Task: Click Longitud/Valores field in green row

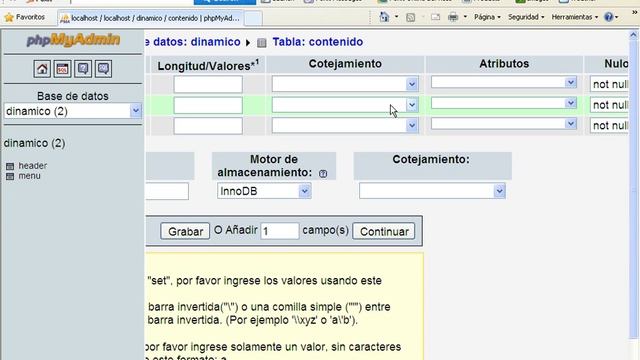Action: [x=208, y=105]
